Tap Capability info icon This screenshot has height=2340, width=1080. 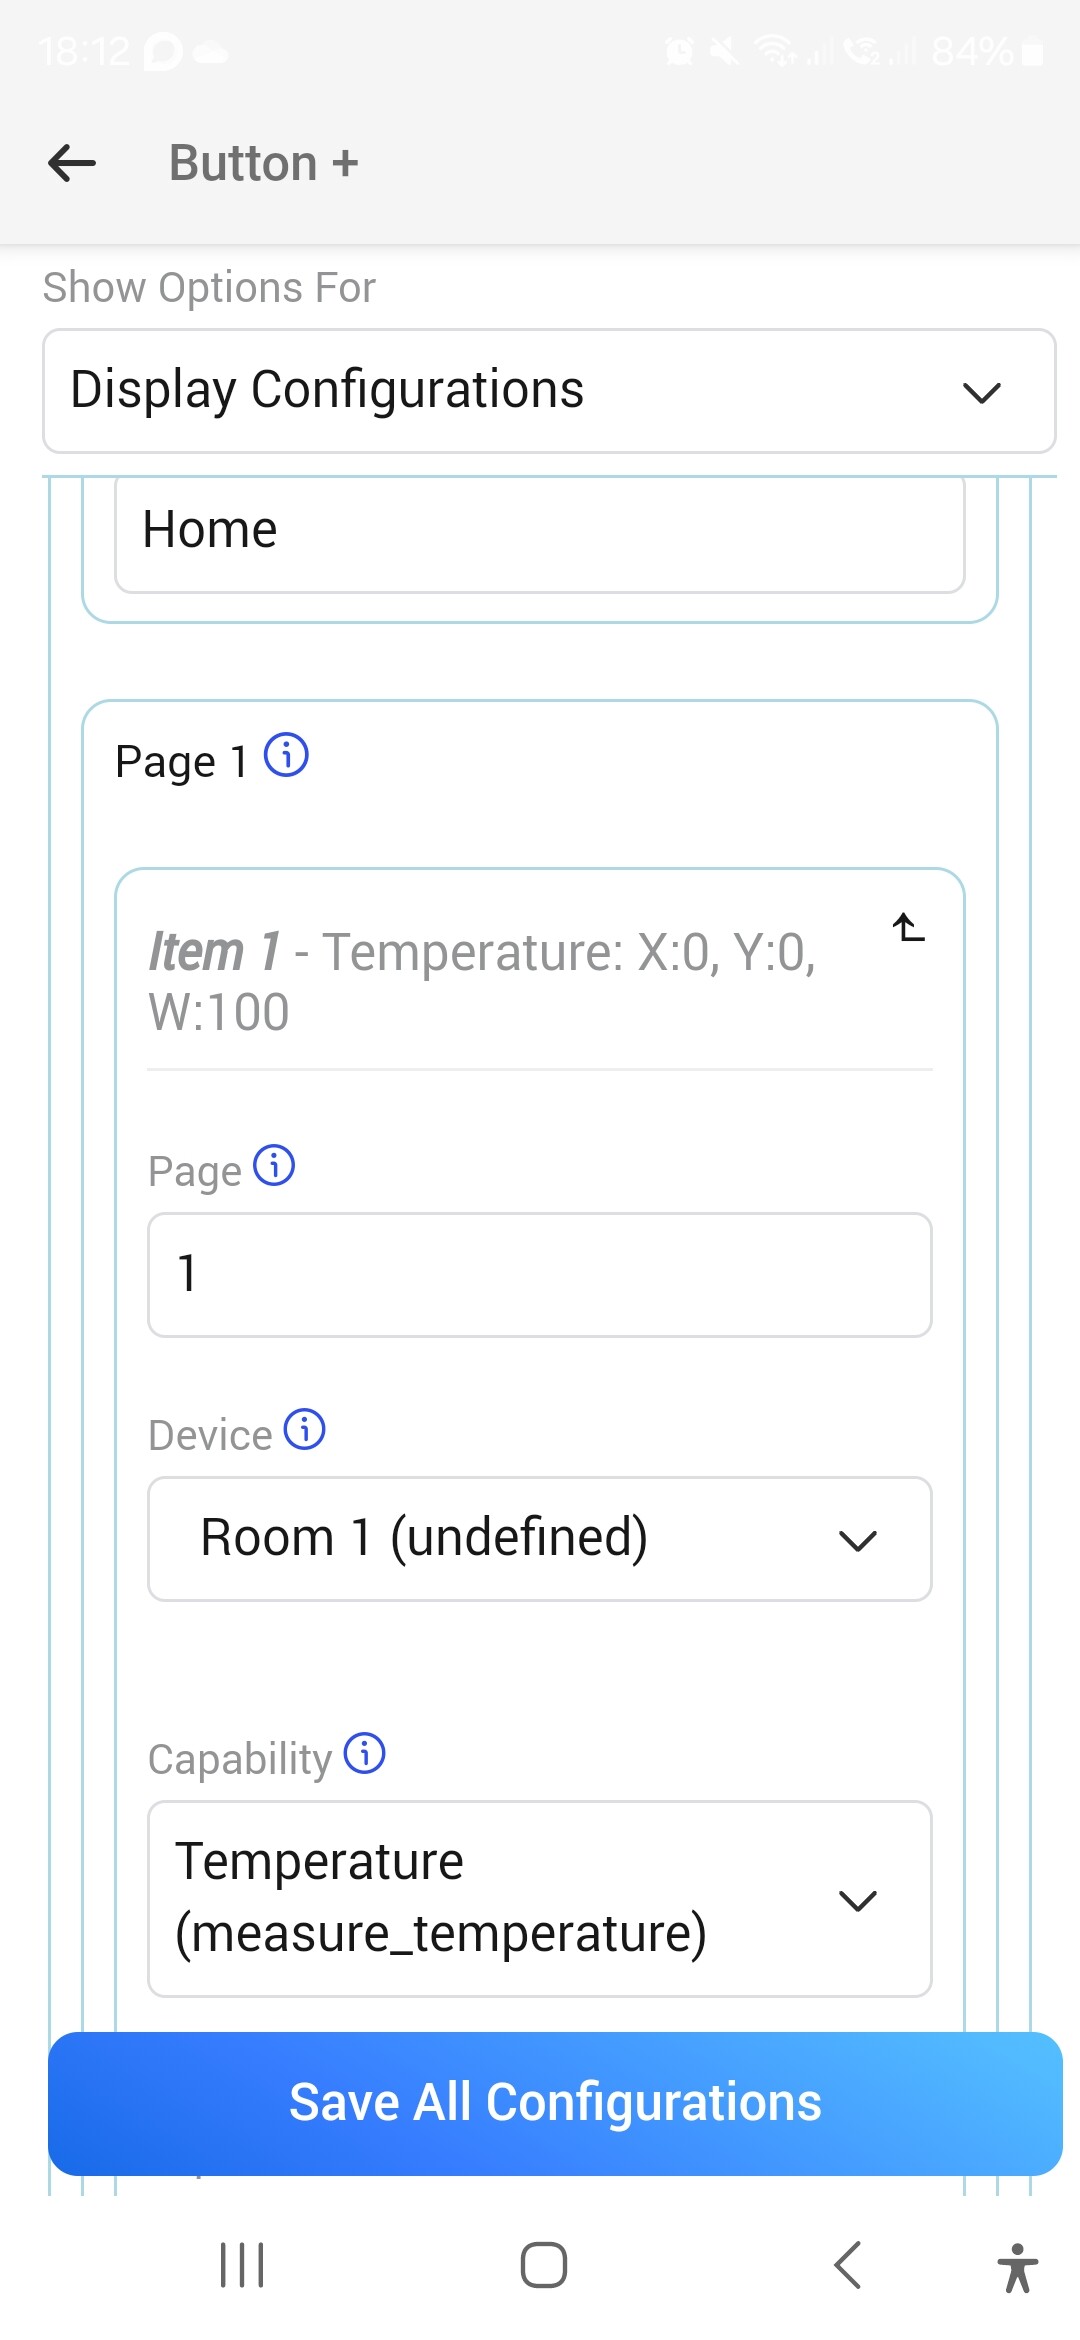click(365, 1753)
